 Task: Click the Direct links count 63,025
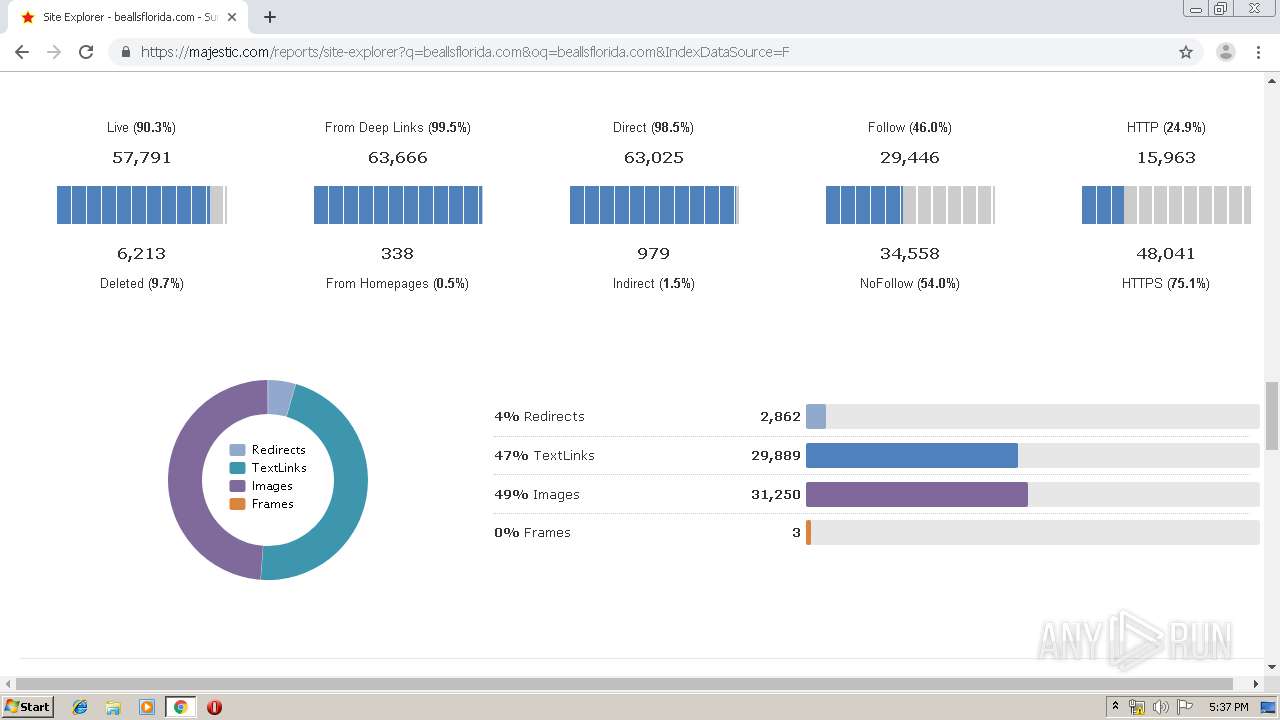pos(654,157)
